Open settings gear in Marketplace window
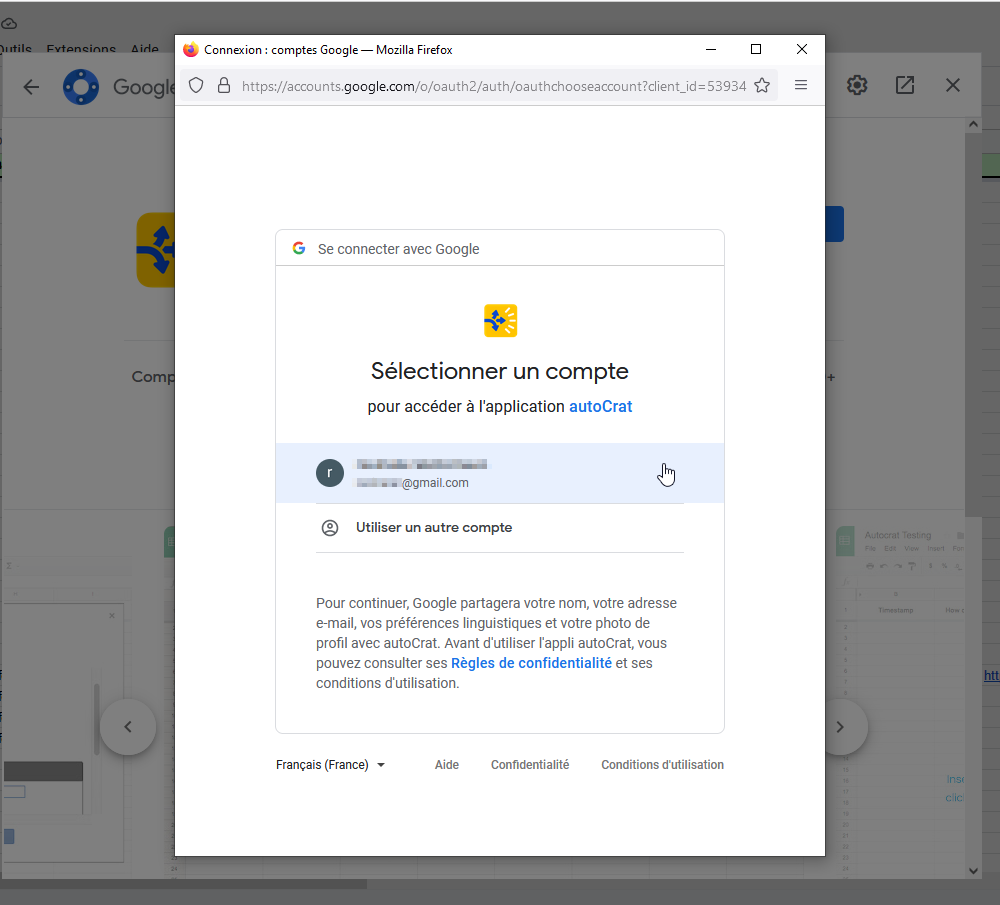This screenshot has width=1000, height=905. tap(857, 85)
